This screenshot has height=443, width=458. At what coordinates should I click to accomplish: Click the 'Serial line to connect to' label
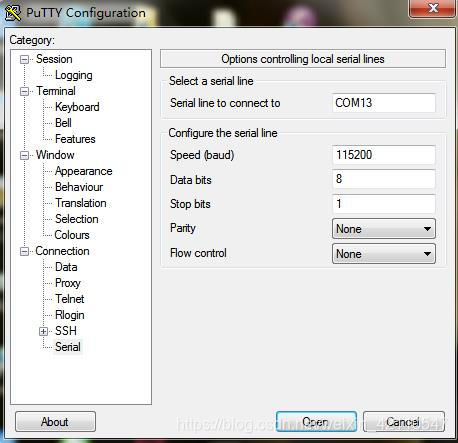(x=225, y=103)
